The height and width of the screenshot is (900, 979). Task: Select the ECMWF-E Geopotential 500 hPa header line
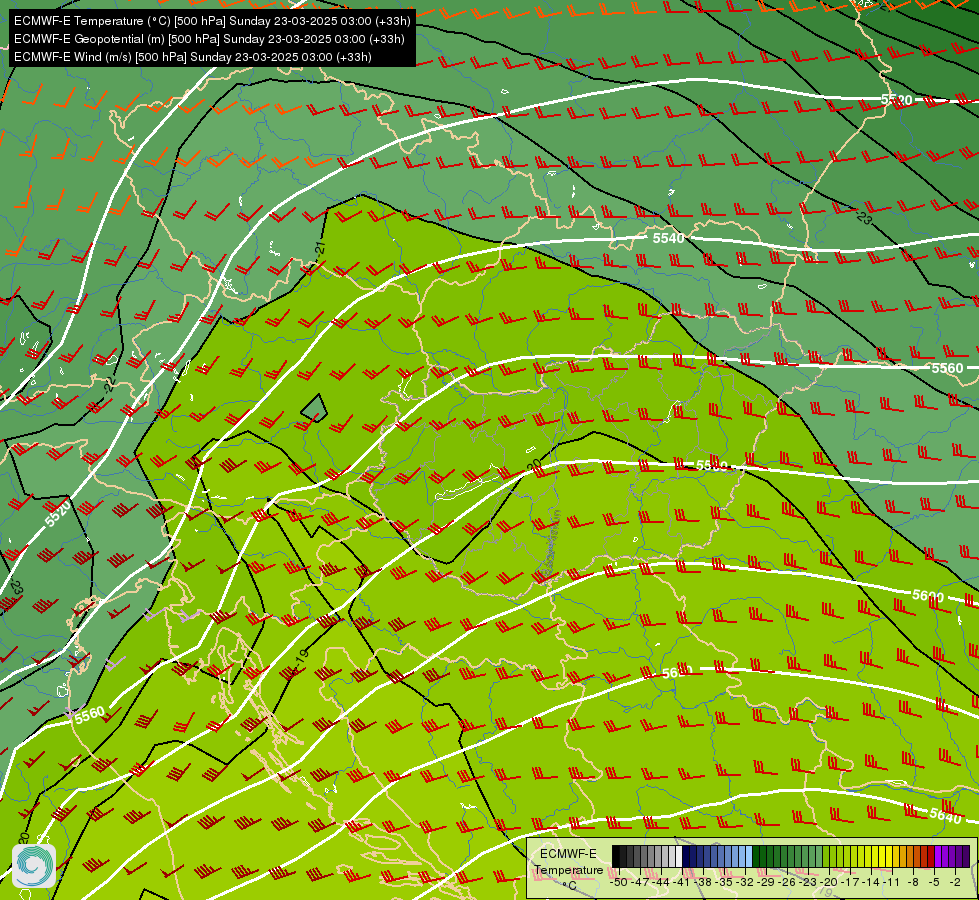(209, 39)
